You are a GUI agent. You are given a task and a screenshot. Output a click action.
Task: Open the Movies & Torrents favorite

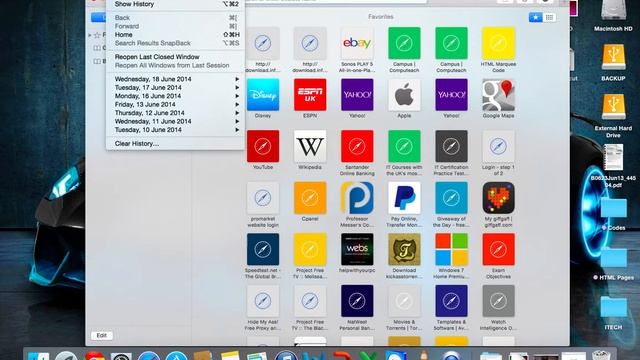pos(404,301)
